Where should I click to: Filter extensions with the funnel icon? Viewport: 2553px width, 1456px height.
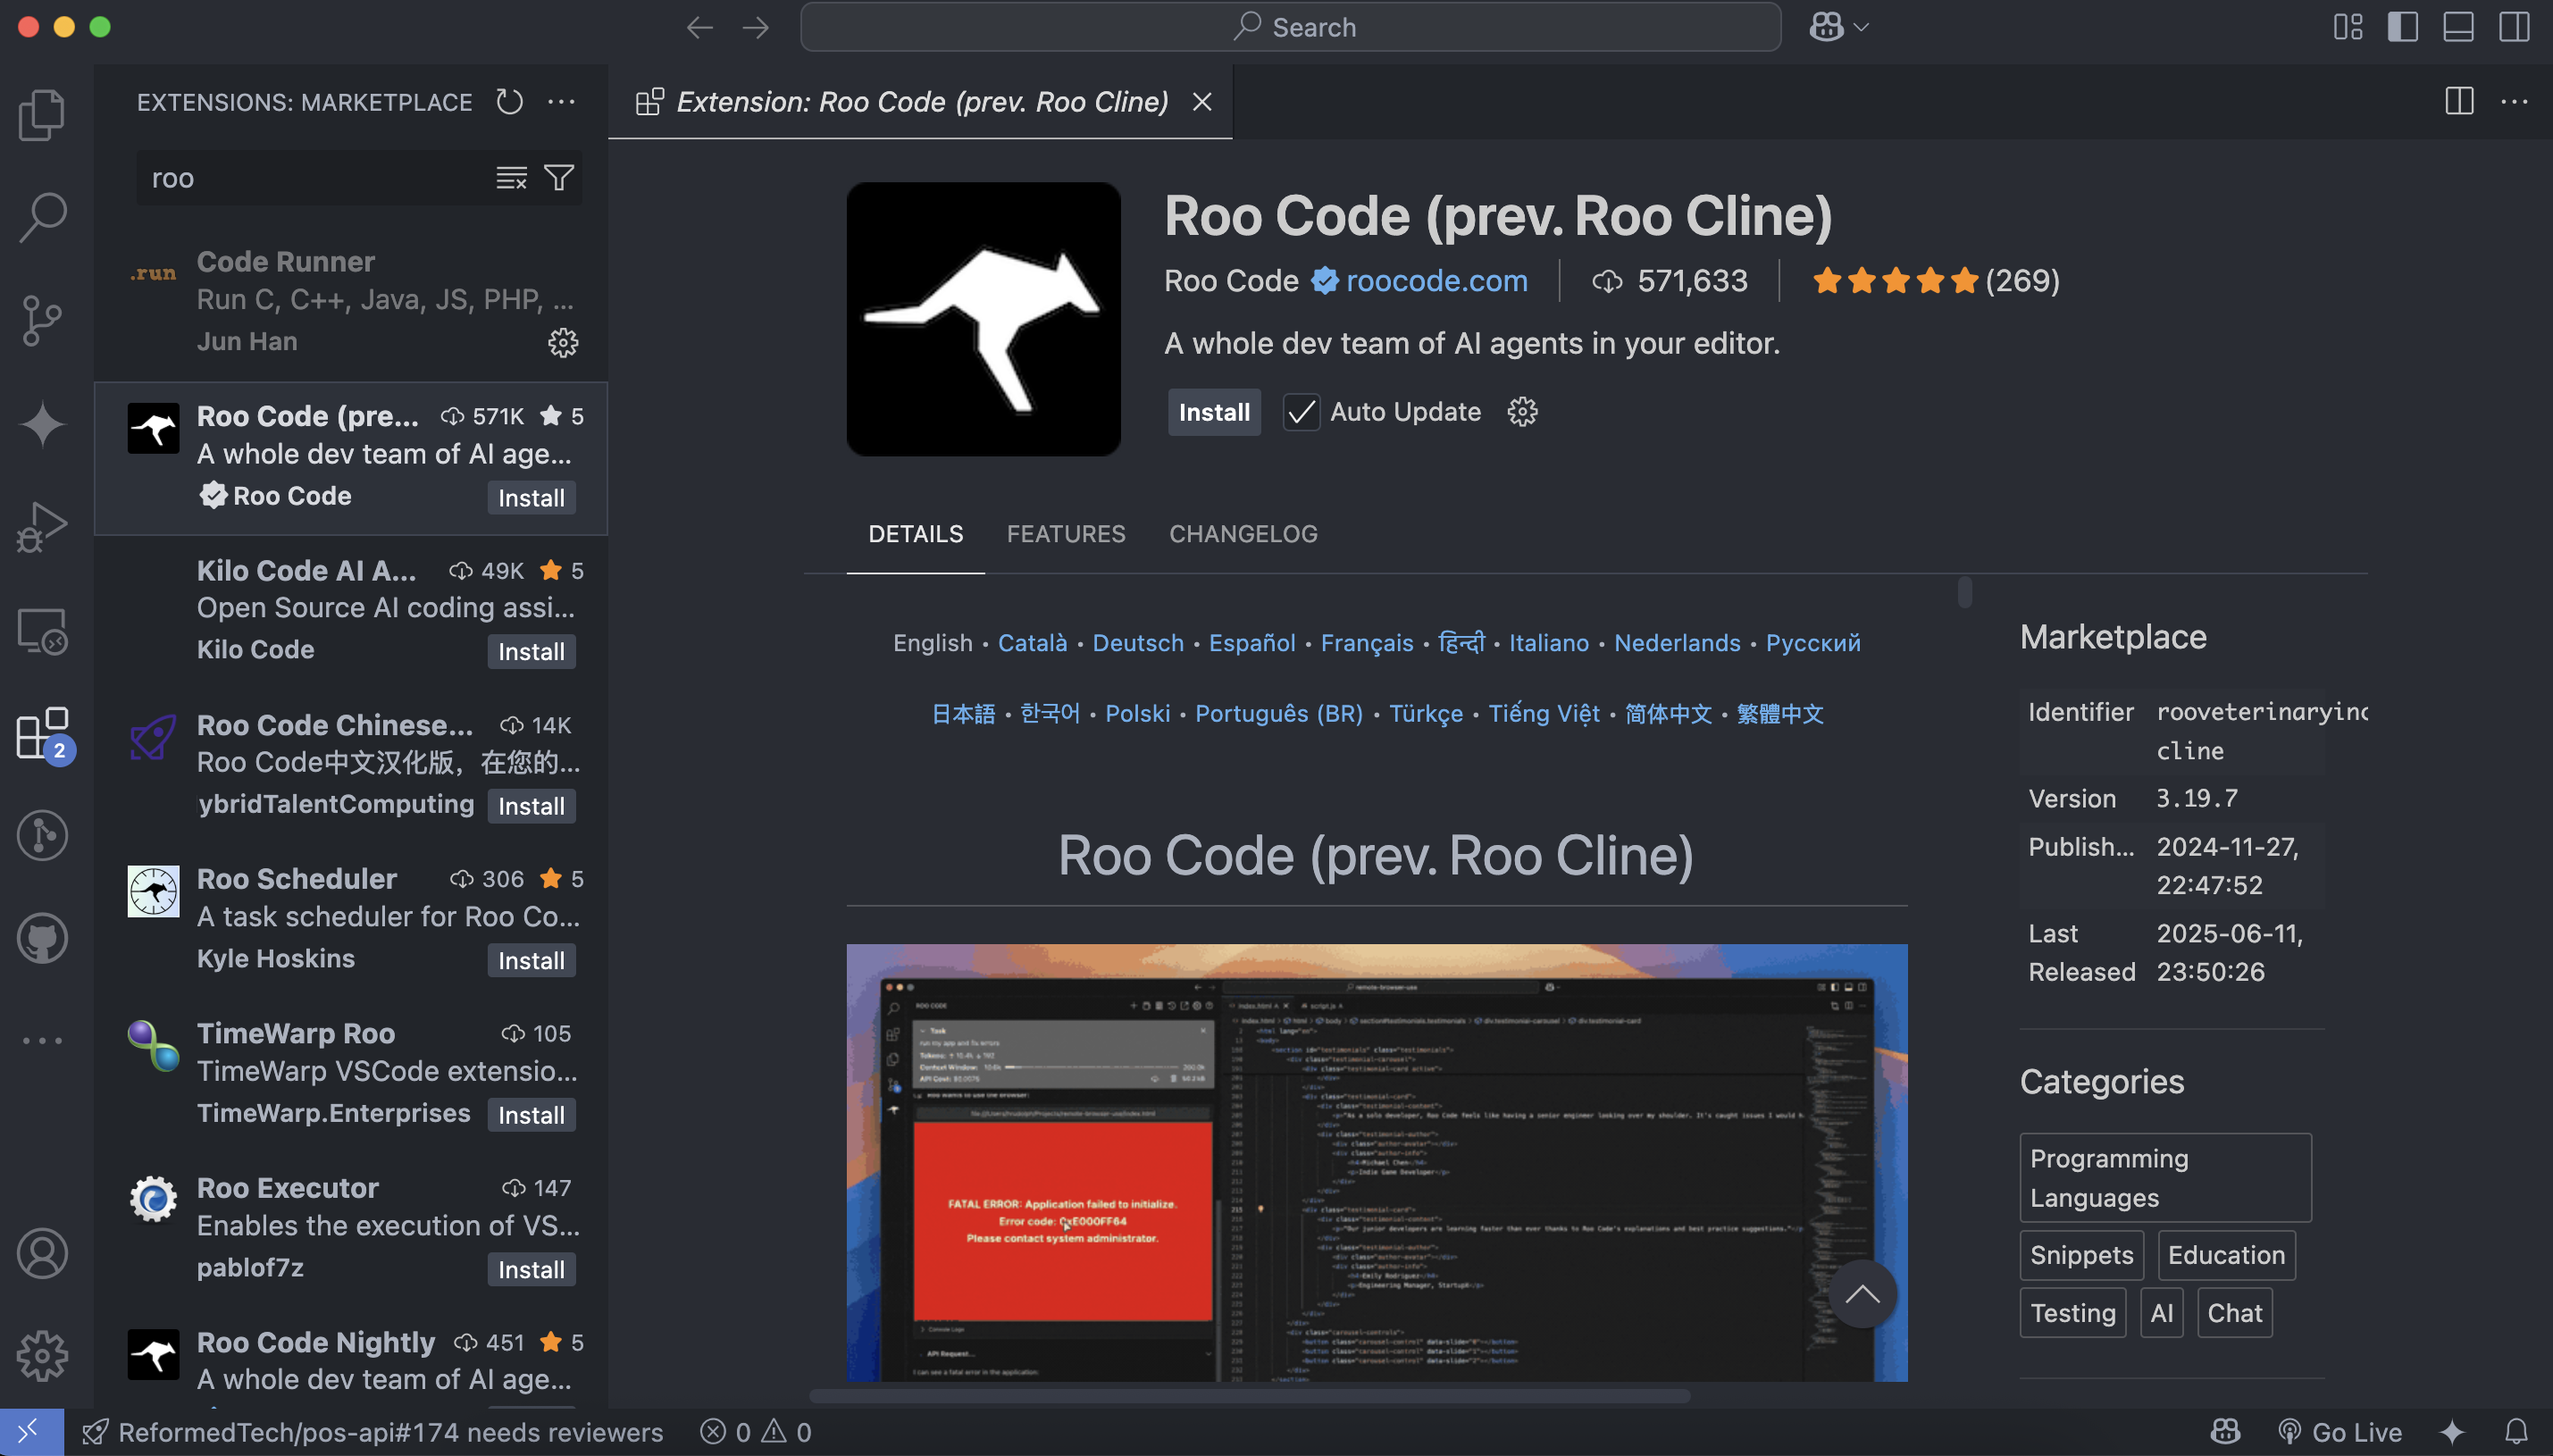point(559,178)
